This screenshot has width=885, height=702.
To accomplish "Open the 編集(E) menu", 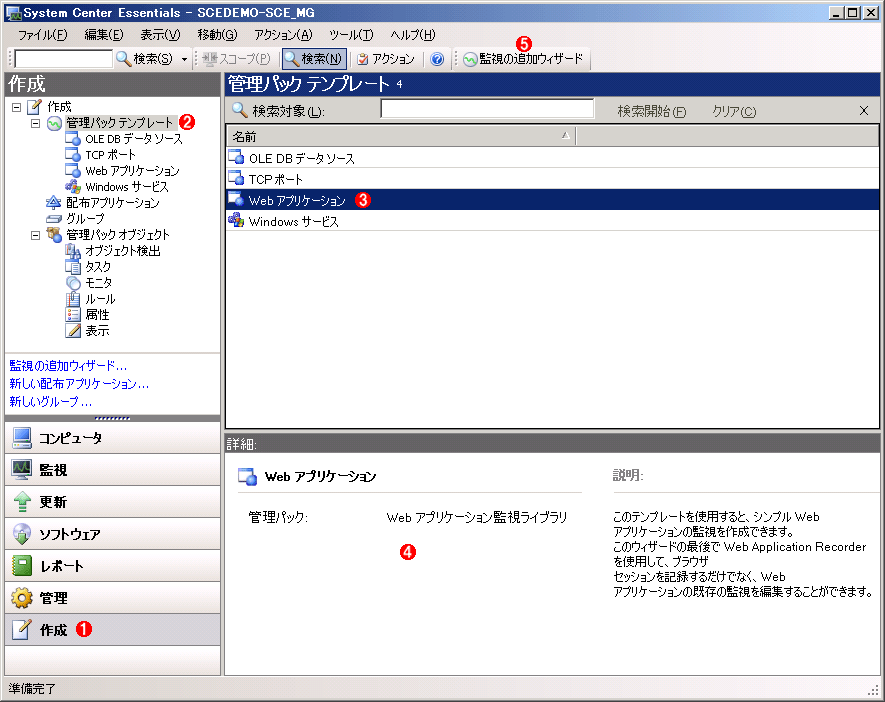I will (104, 35).
